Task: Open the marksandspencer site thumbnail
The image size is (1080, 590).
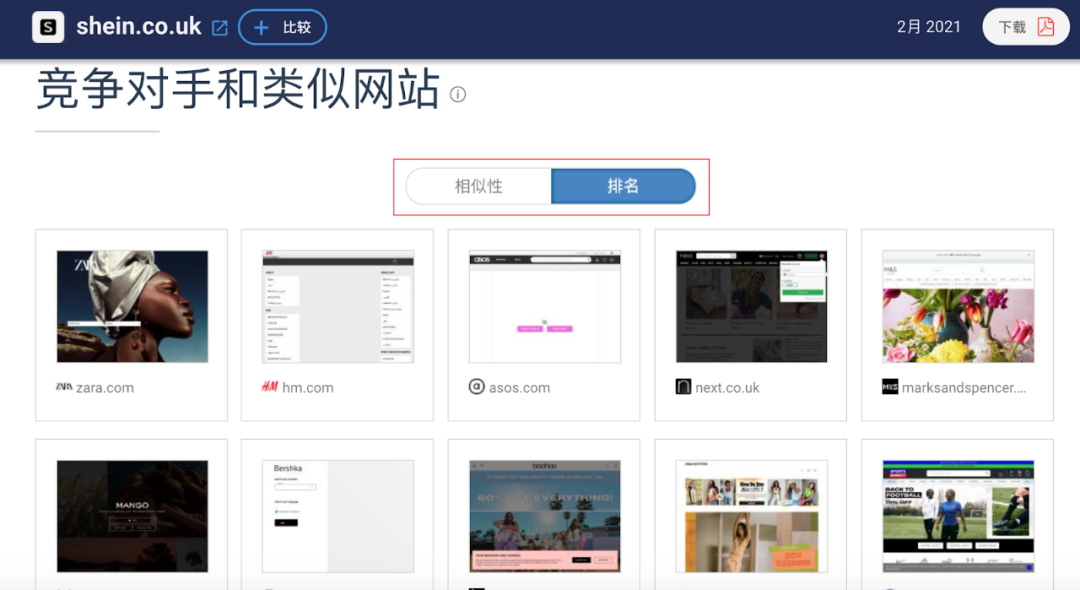Action: pos(958,306)
